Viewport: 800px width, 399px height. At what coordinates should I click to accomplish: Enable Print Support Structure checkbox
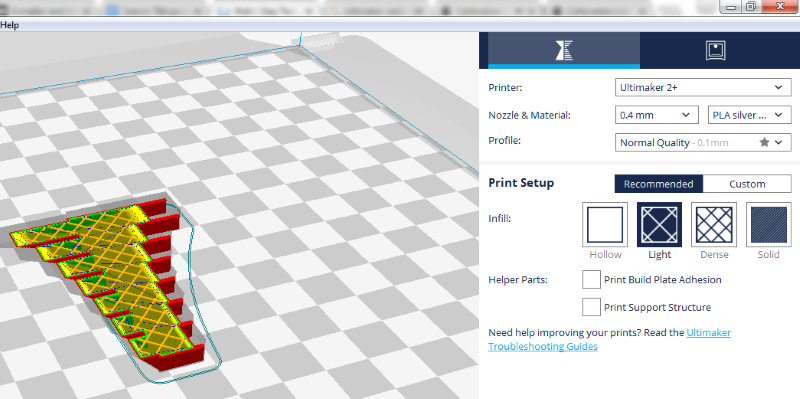(x=591, y=307)
